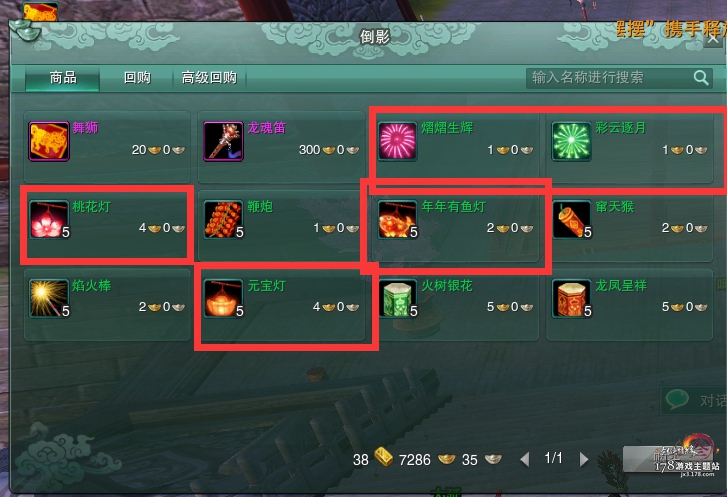Select the 桃花灯 peach blossom lantern icon
Viewport: 727px width, 497px height.
point(49,220)
